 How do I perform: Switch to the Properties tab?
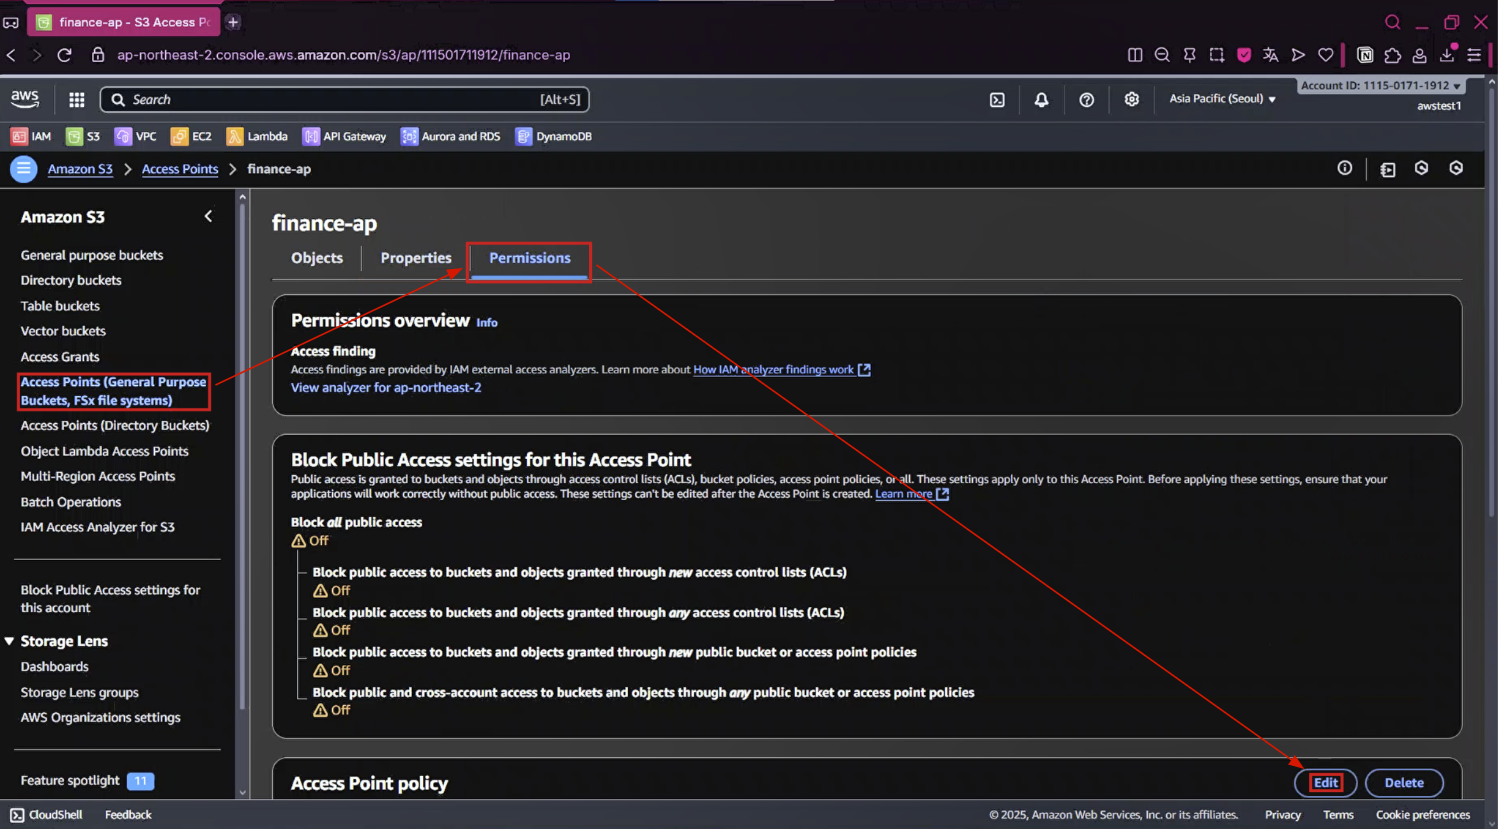click(416, 258)
